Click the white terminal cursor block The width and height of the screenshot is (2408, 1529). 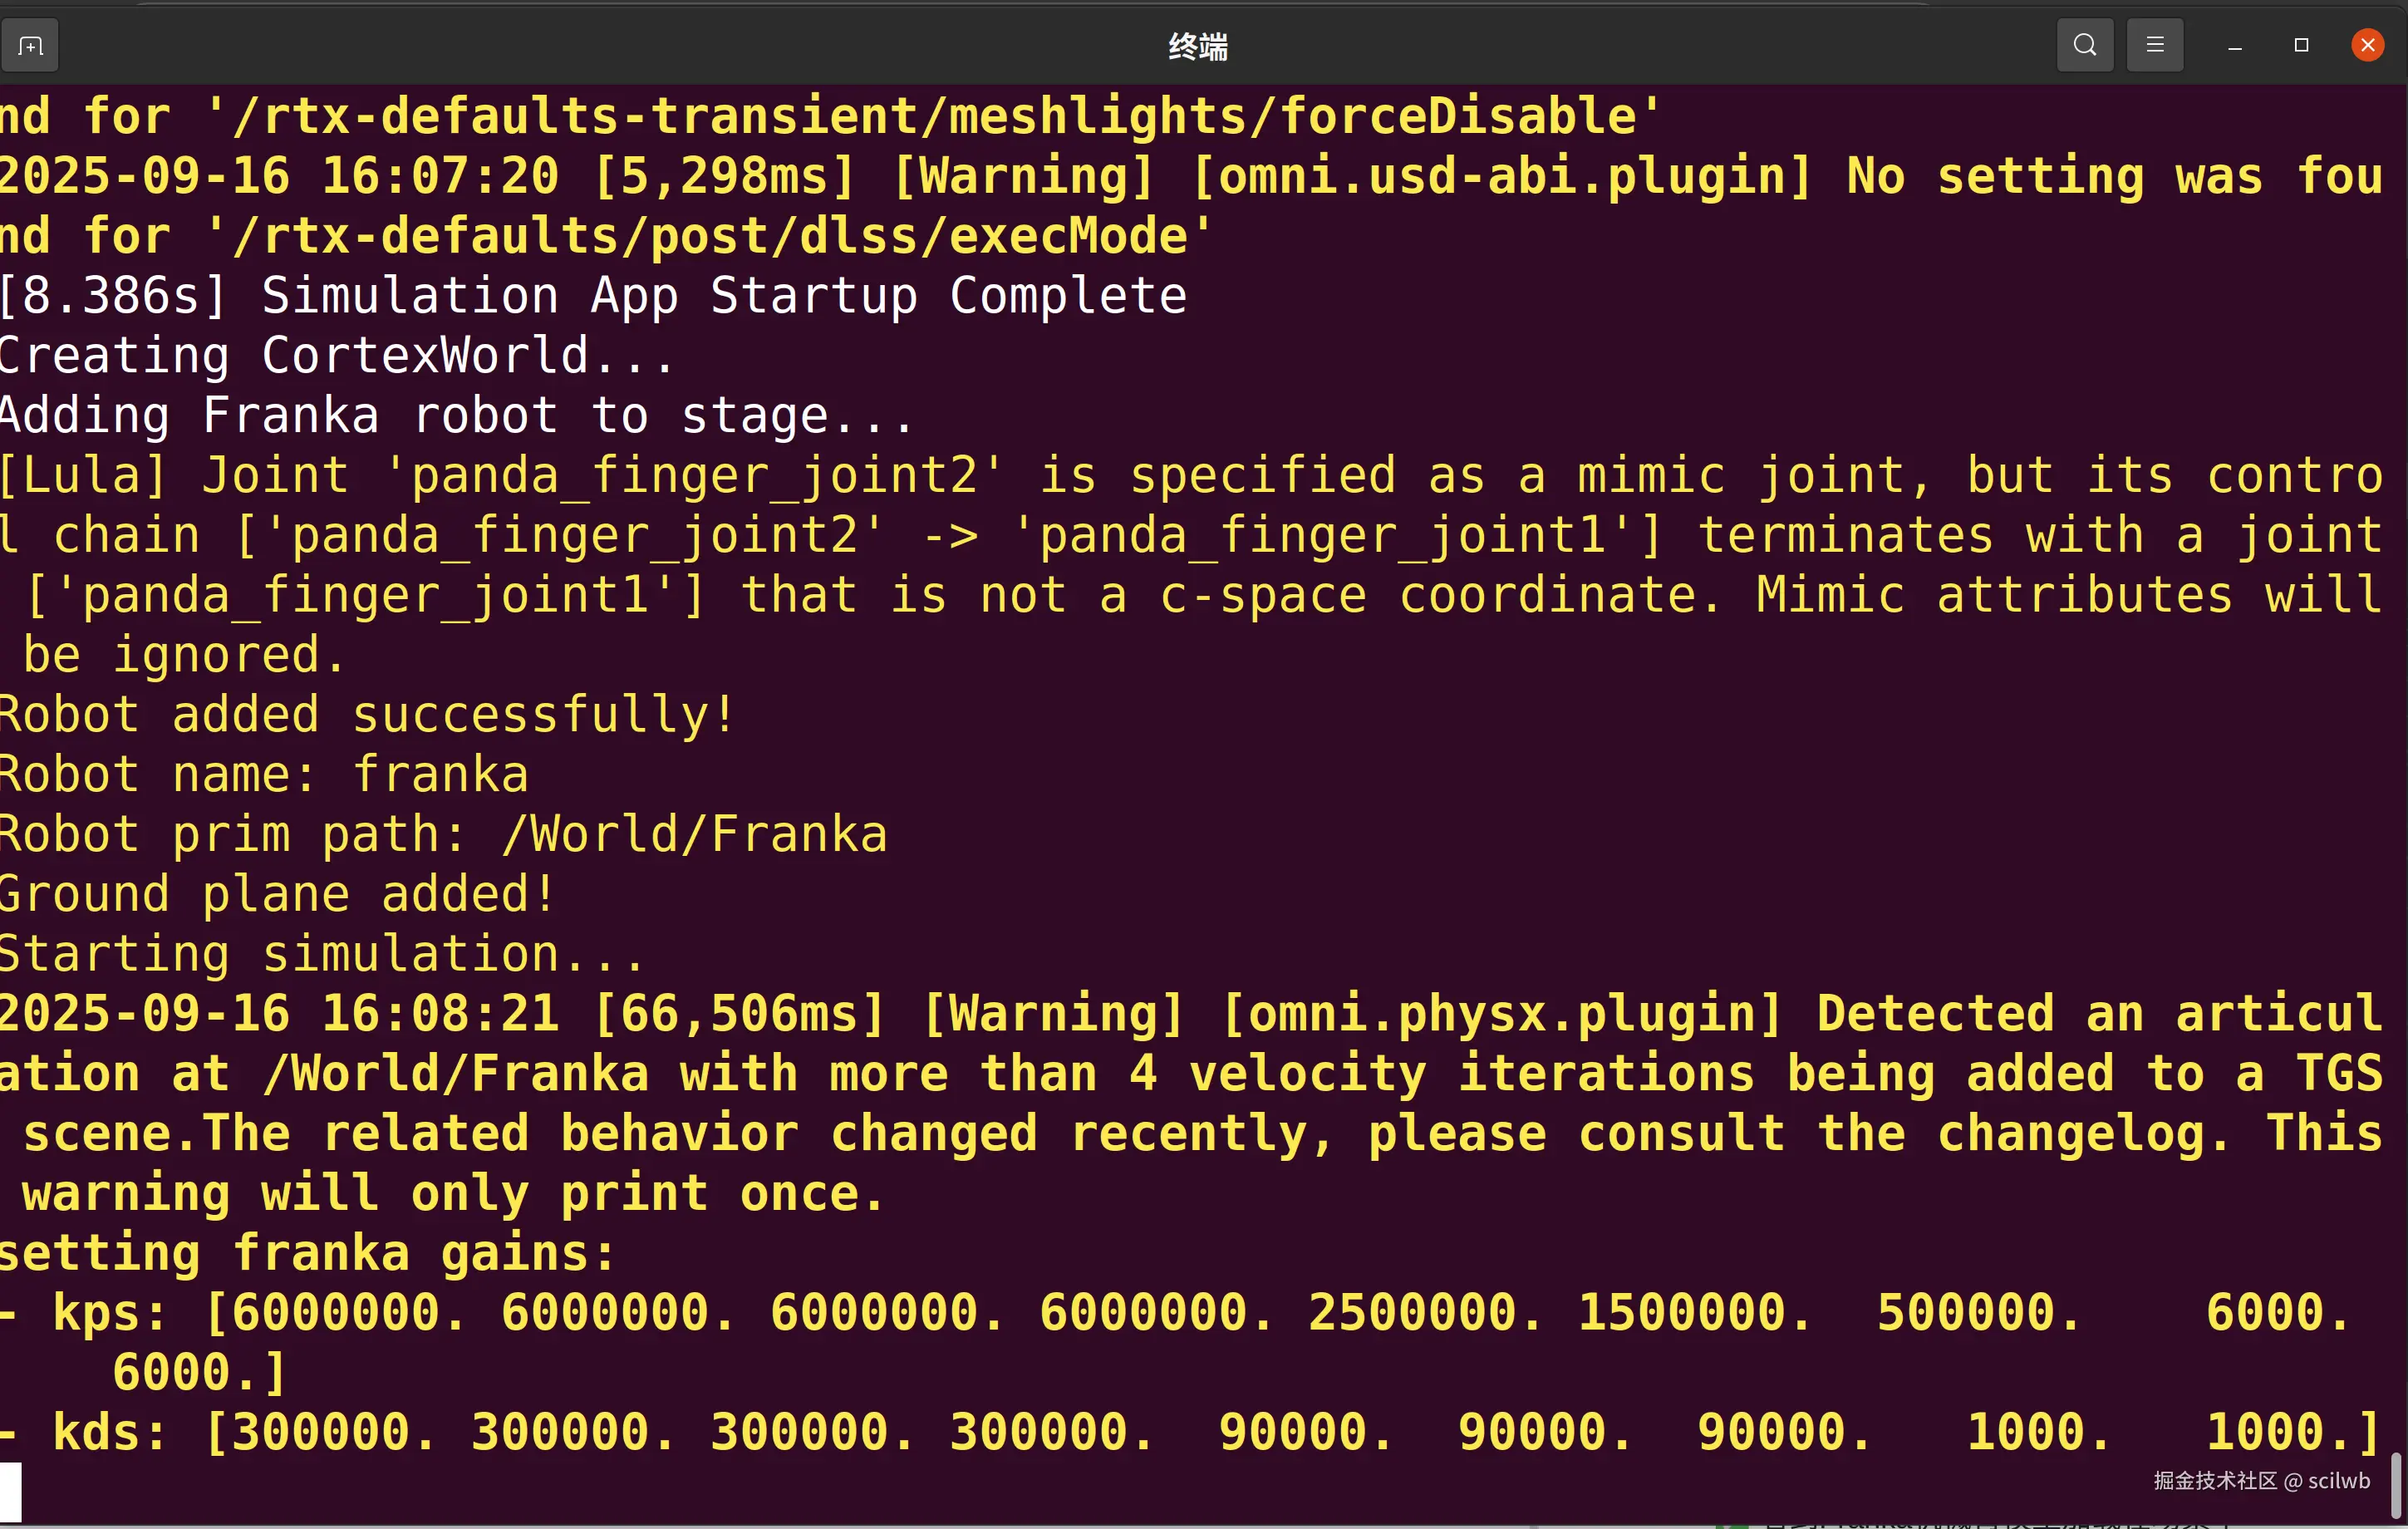[x=10, y=1491]
